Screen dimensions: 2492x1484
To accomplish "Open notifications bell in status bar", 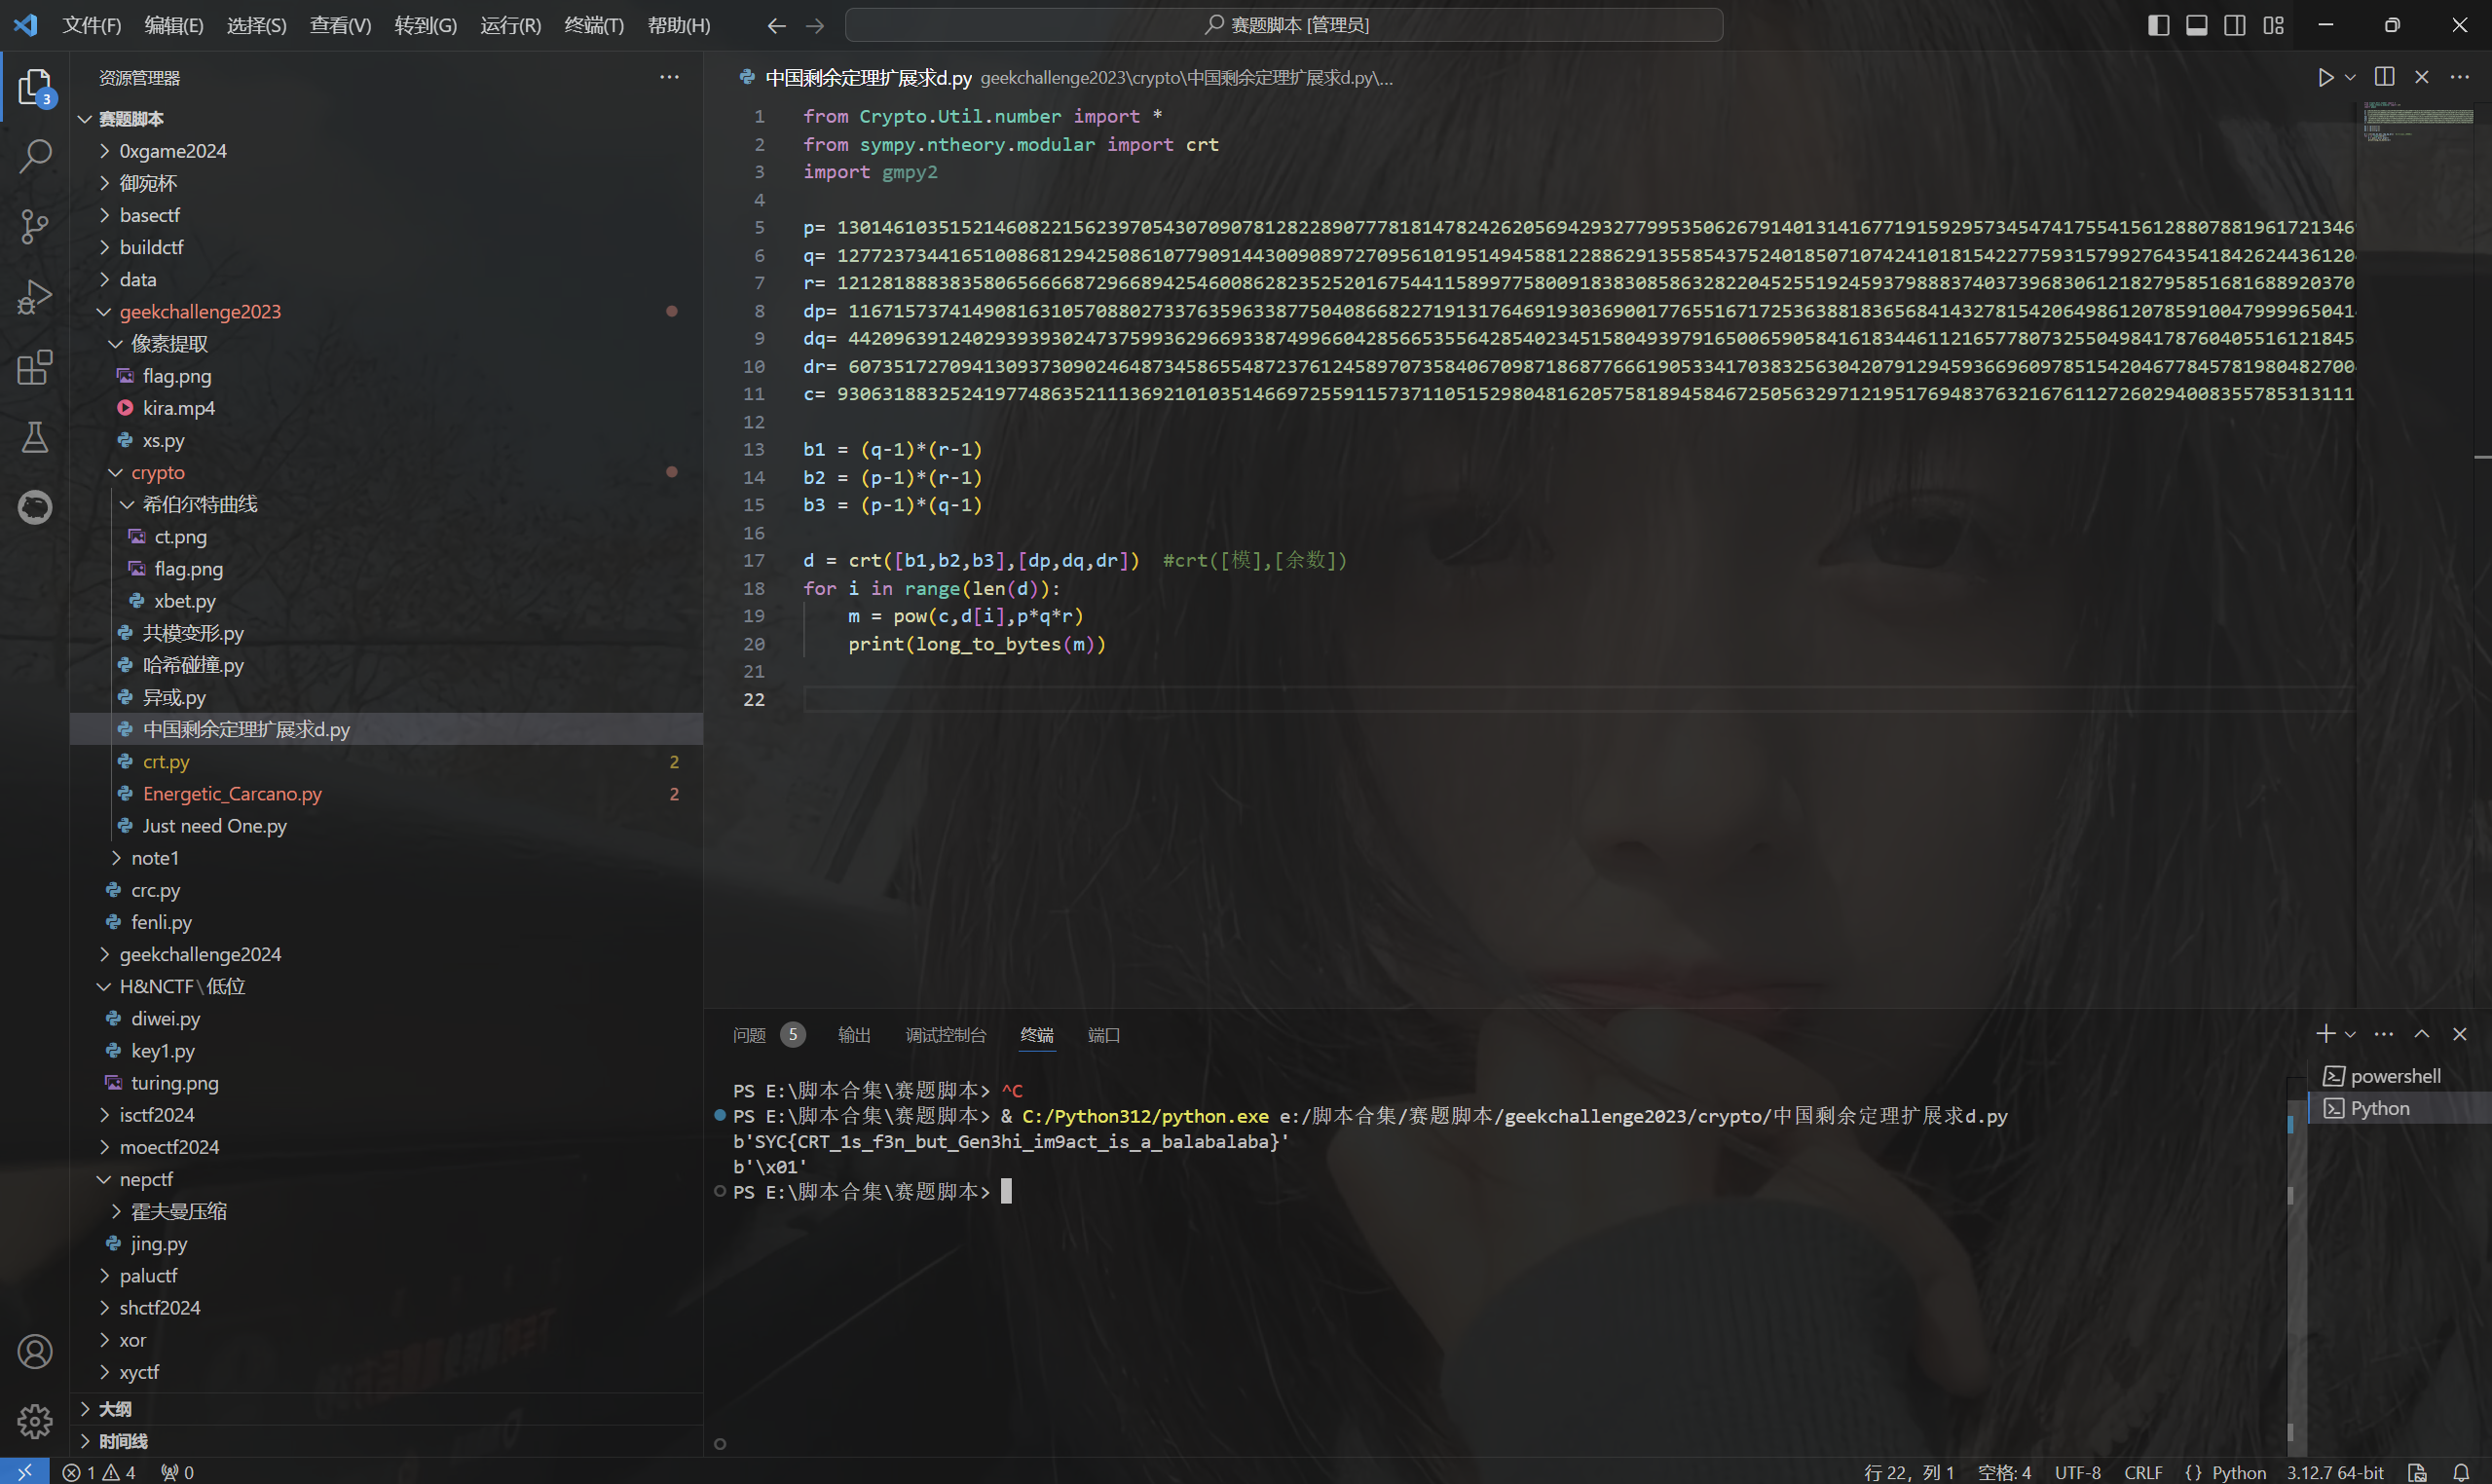I will (x=2461, y=1472).
